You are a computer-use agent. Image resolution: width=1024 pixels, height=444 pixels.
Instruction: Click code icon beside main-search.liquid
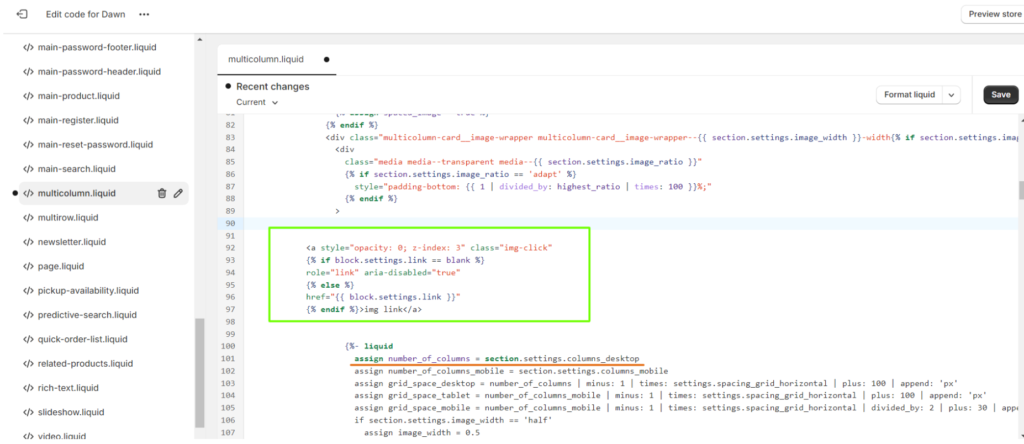pos(28,169)
